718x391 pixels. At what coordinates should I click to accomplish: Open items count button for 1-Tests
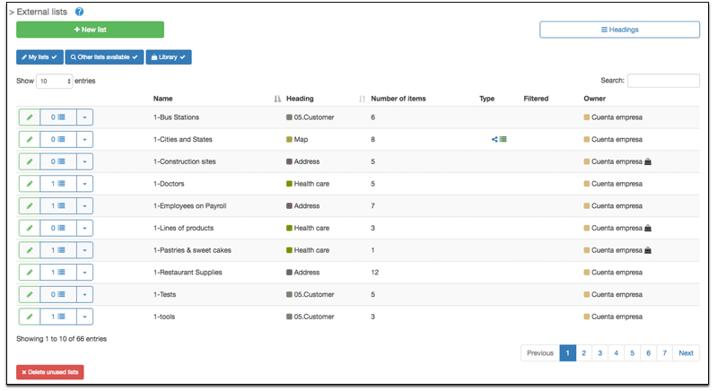(58, 294)
